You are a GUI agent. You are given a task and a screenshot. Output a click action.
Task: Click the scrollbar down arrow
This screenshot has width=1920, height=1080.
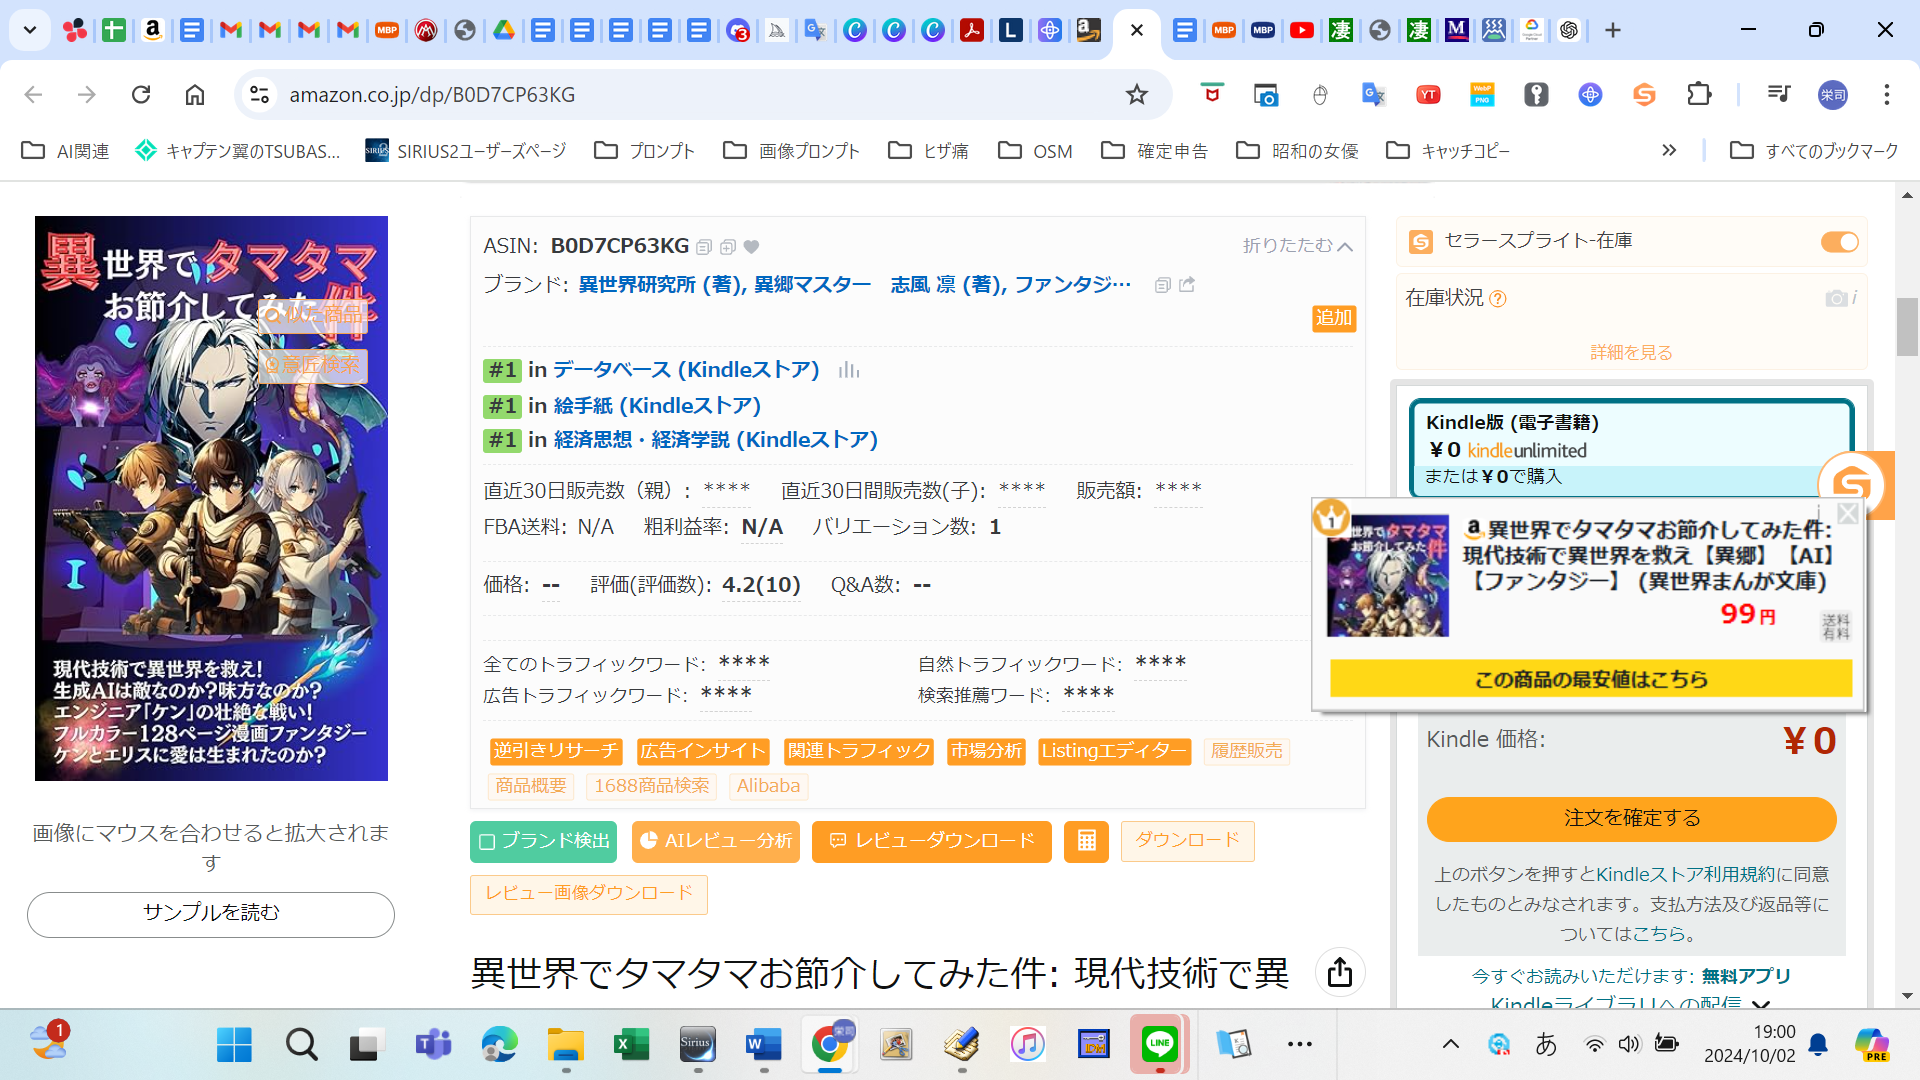click(x=1907, y=996)
